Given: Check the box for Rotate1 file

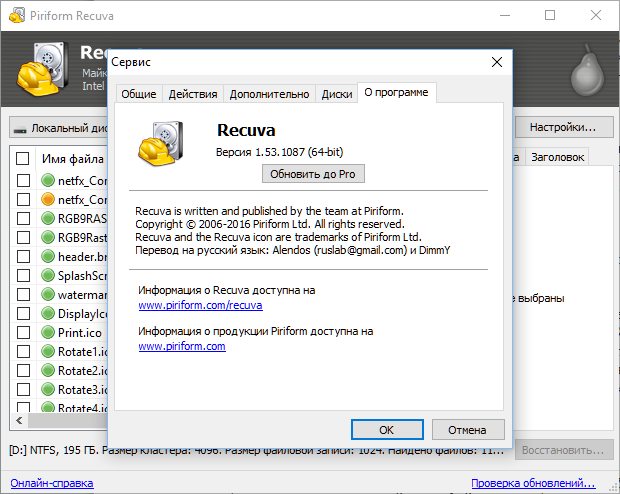Looking at the screenshot, I should click(x=23, y=351).
